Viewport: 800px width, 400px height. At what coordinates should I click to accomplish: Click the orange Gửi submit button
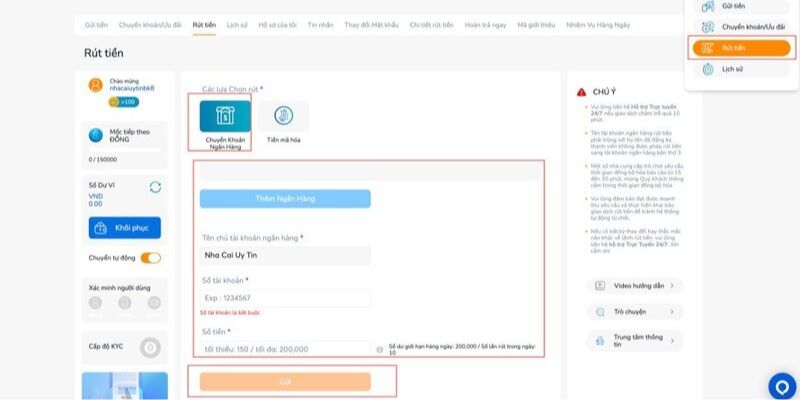285,382
